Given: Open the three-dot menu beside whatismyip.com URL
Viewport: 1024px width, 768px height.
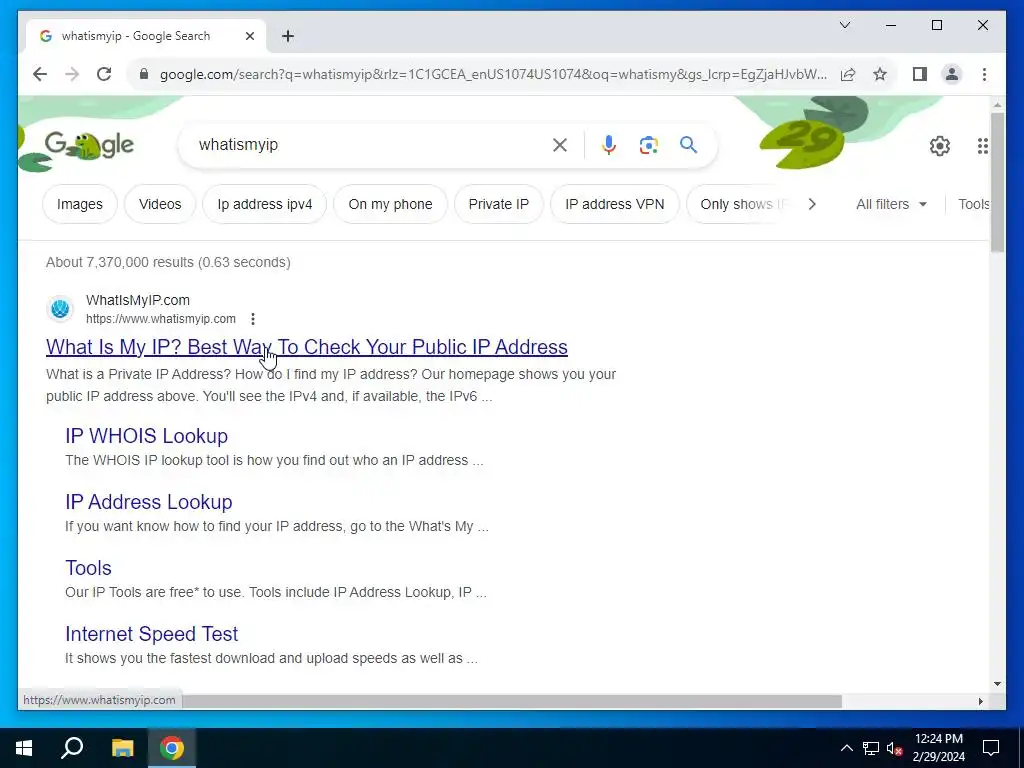Looking at the screenshot, I should pos(253,319).
